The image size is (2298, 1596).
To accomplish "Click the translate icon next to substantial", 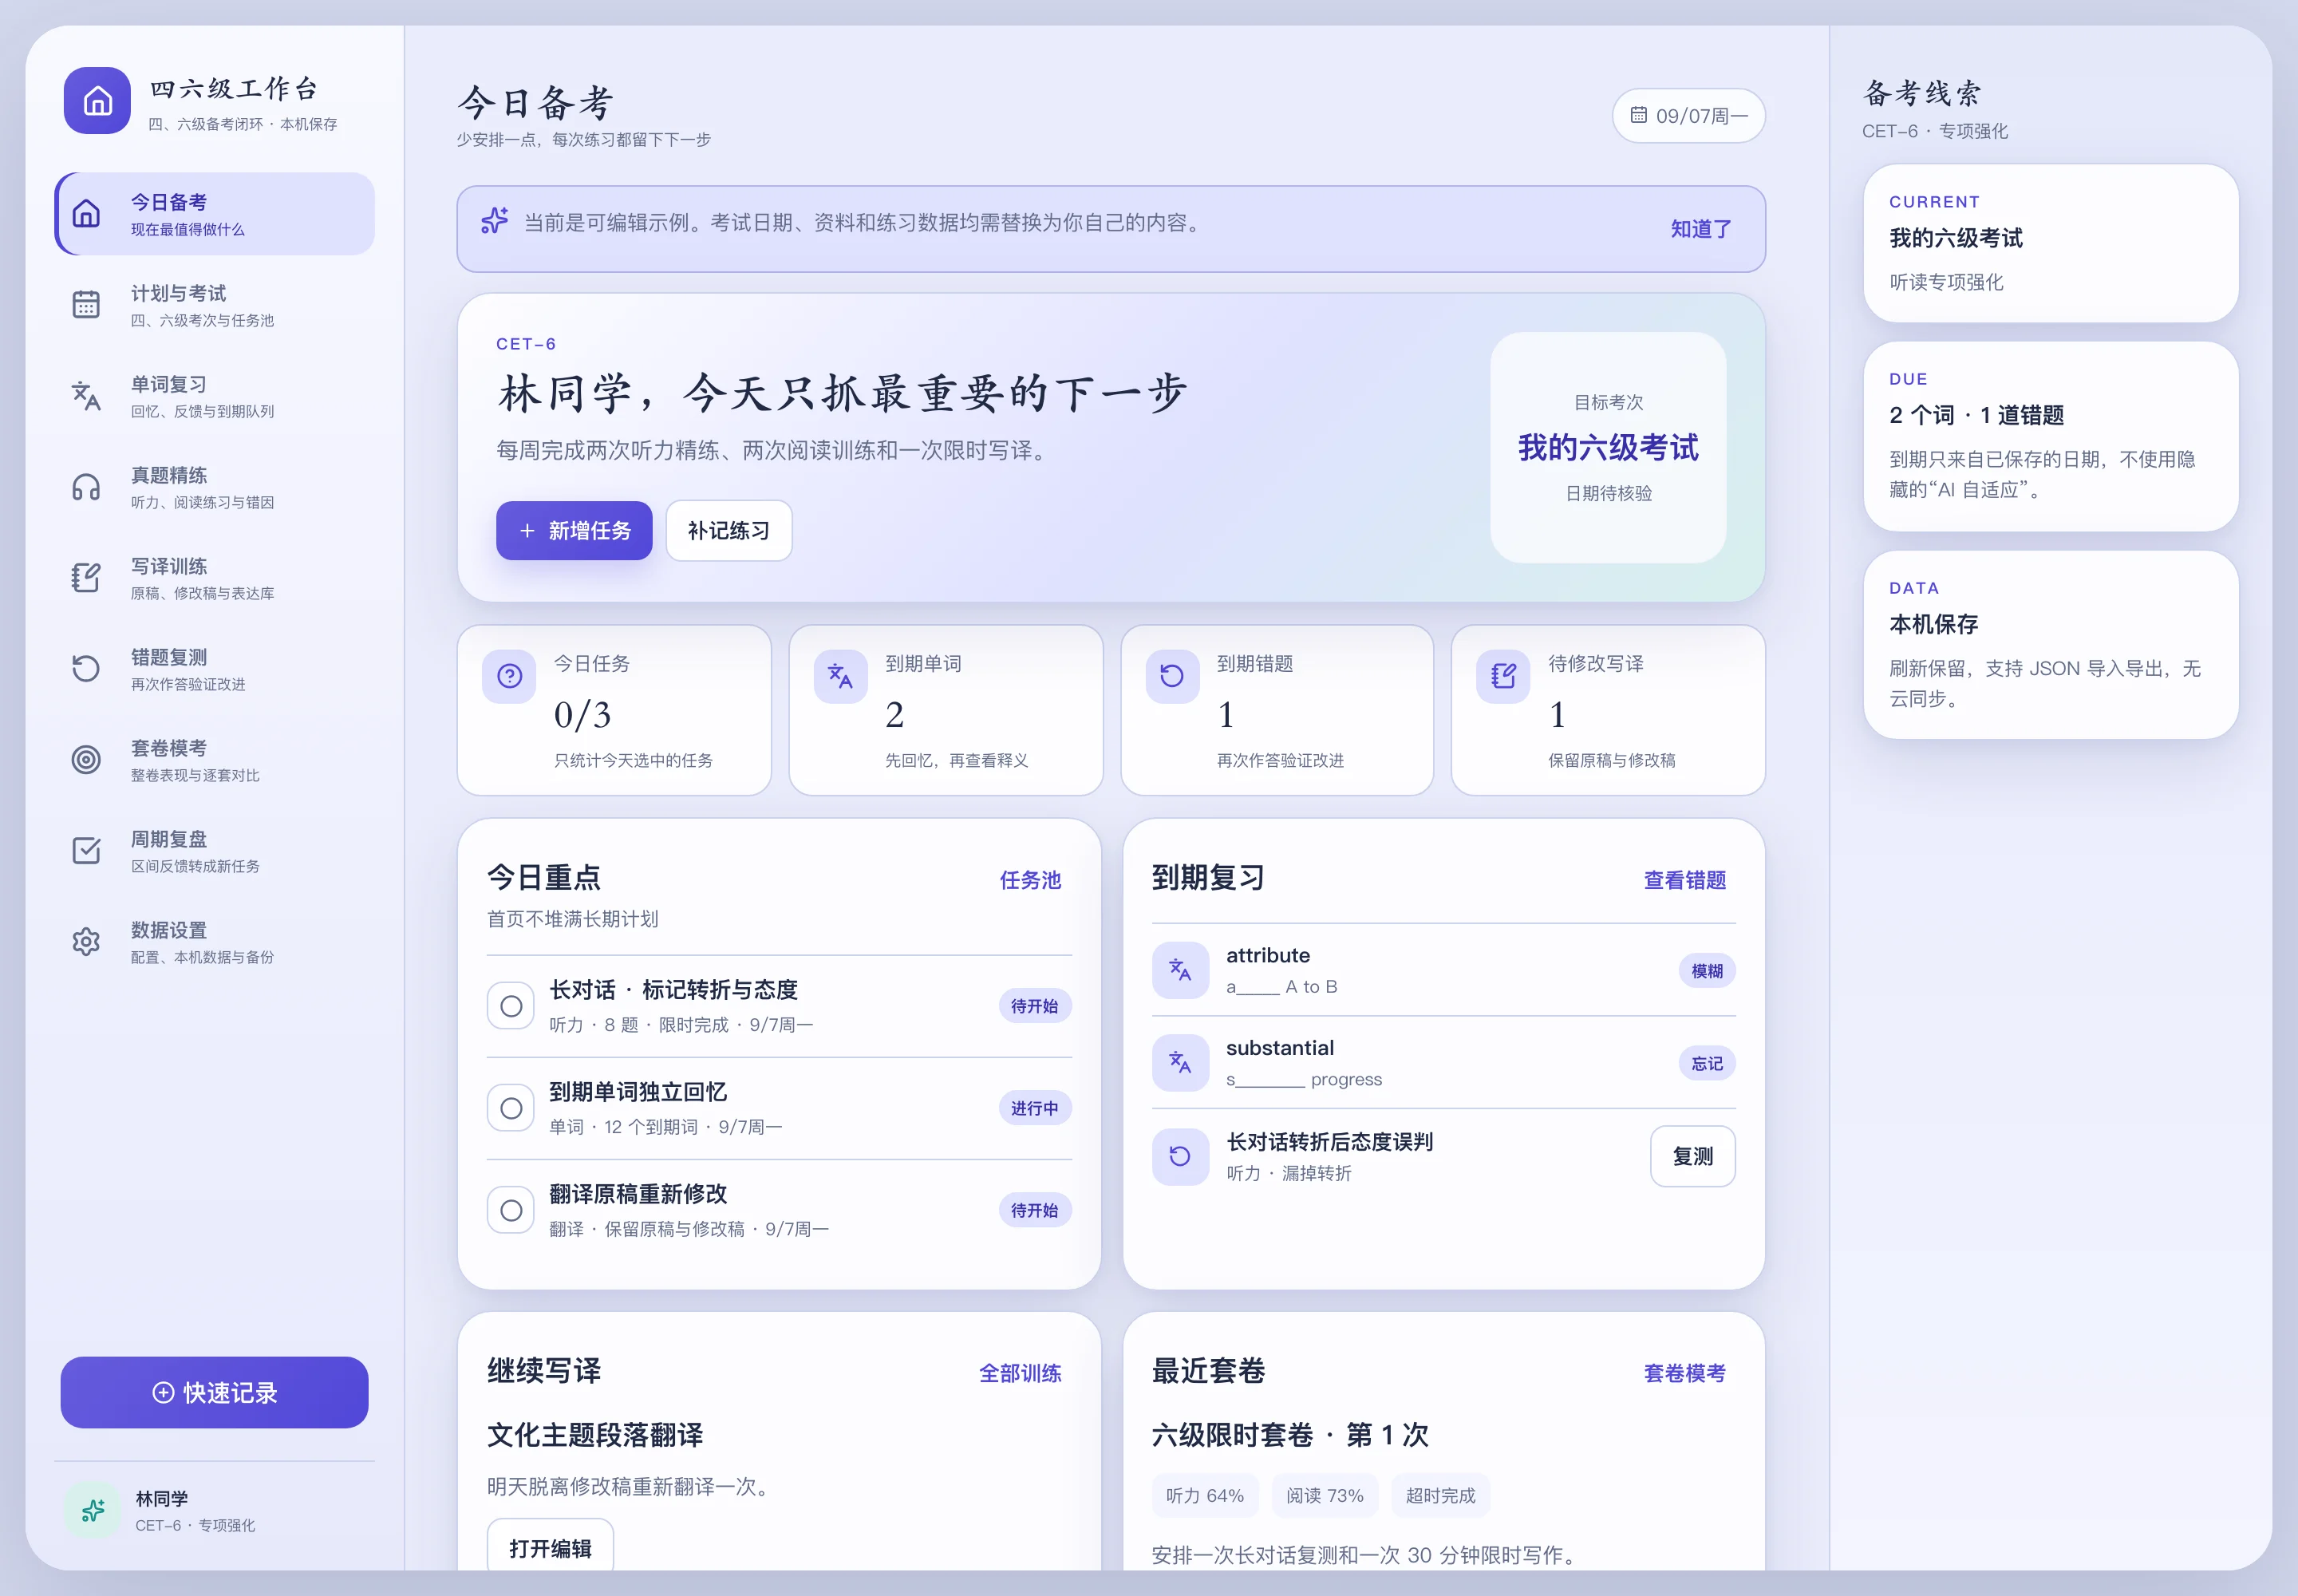I will pos(1180,1062).
